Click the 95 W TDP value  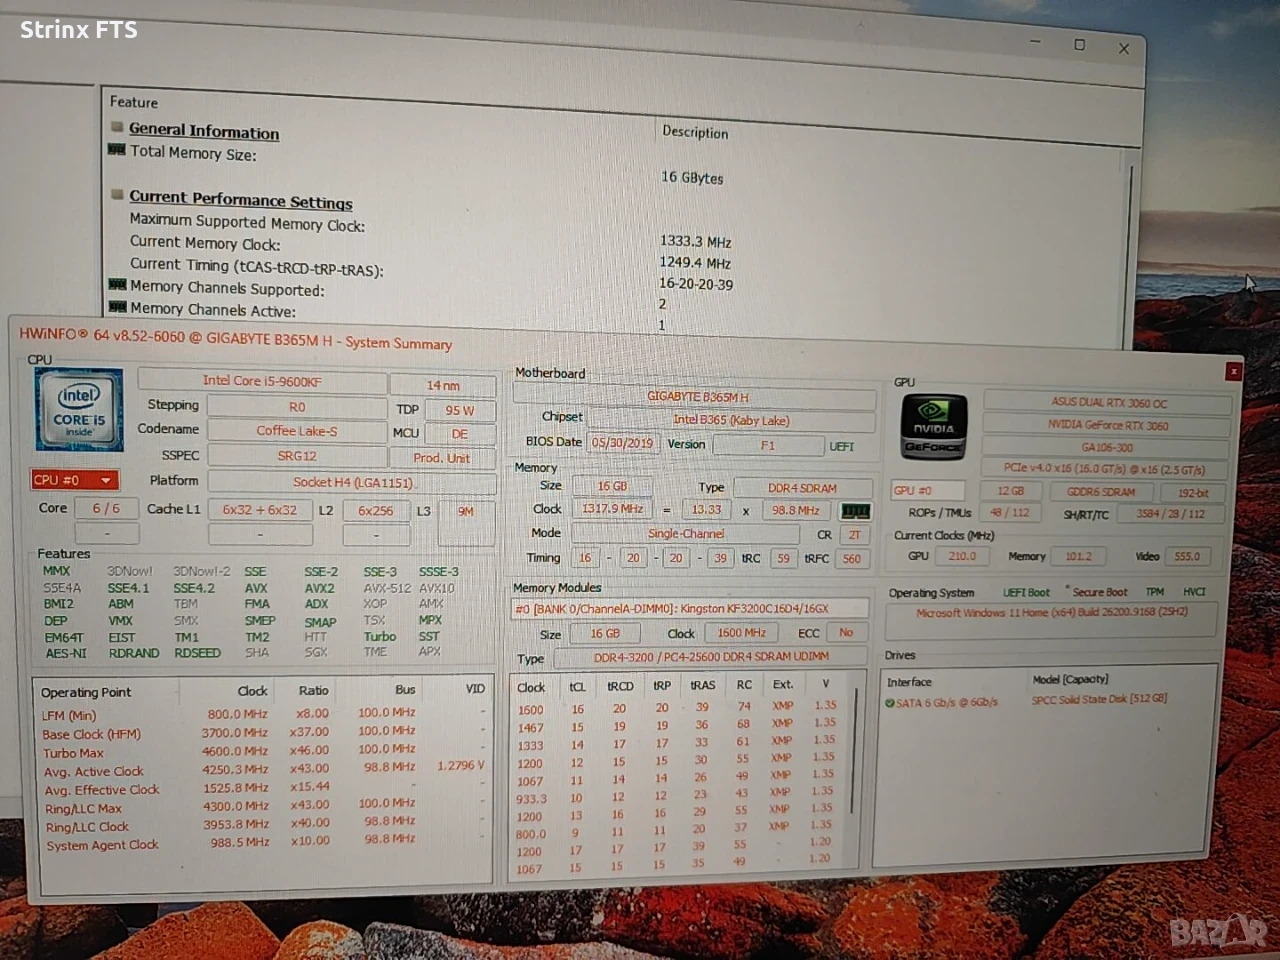tap(460, 410)
